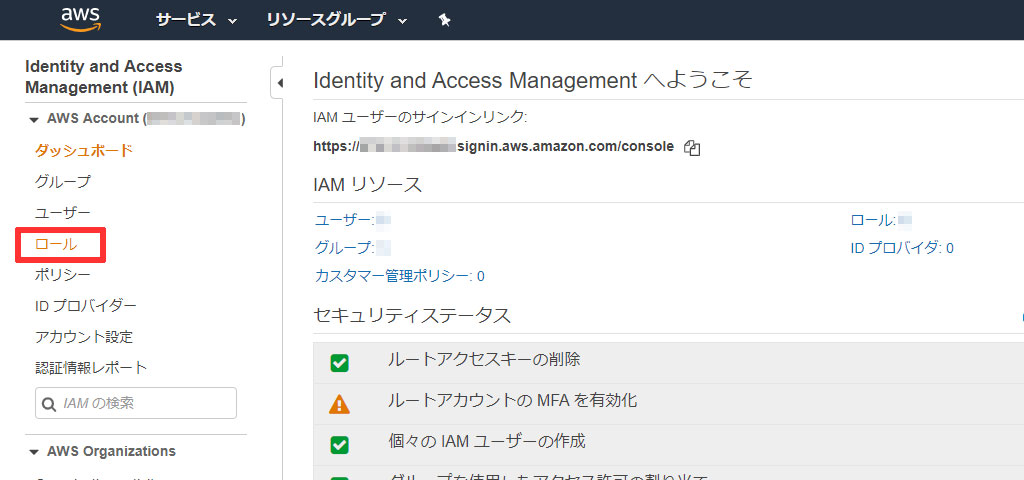Click the セキュリティステータス heading
1024x480 pixels.
pos(412,315)
